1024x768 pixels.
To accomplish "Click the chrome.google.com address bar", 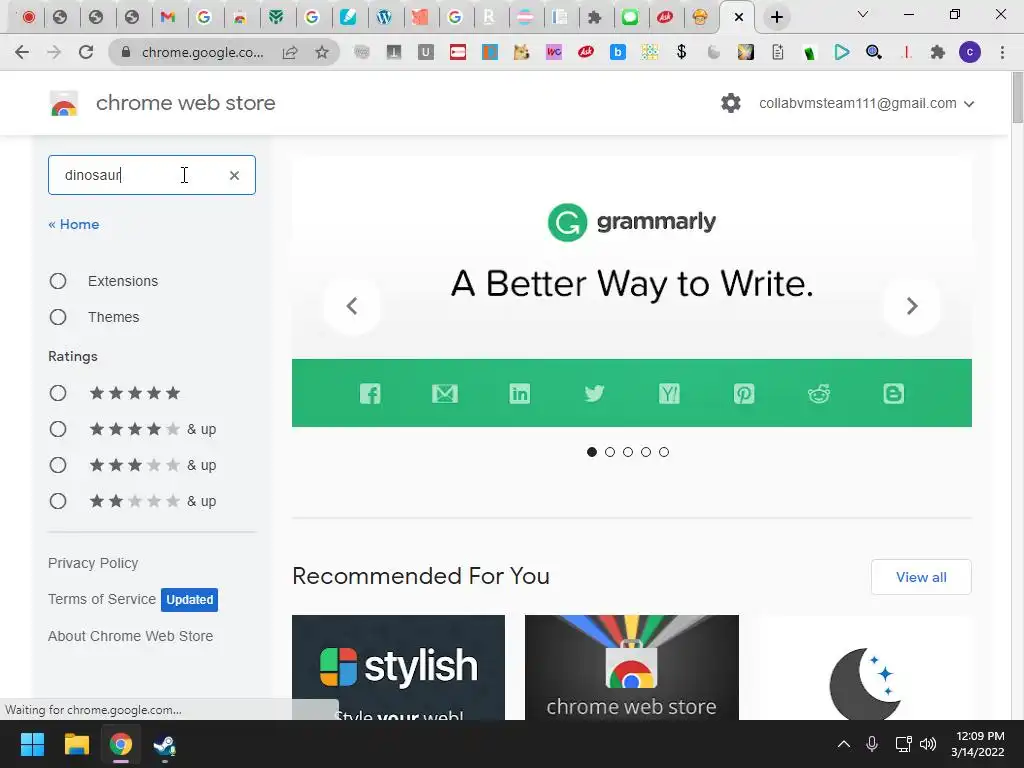I will [202, 52].
